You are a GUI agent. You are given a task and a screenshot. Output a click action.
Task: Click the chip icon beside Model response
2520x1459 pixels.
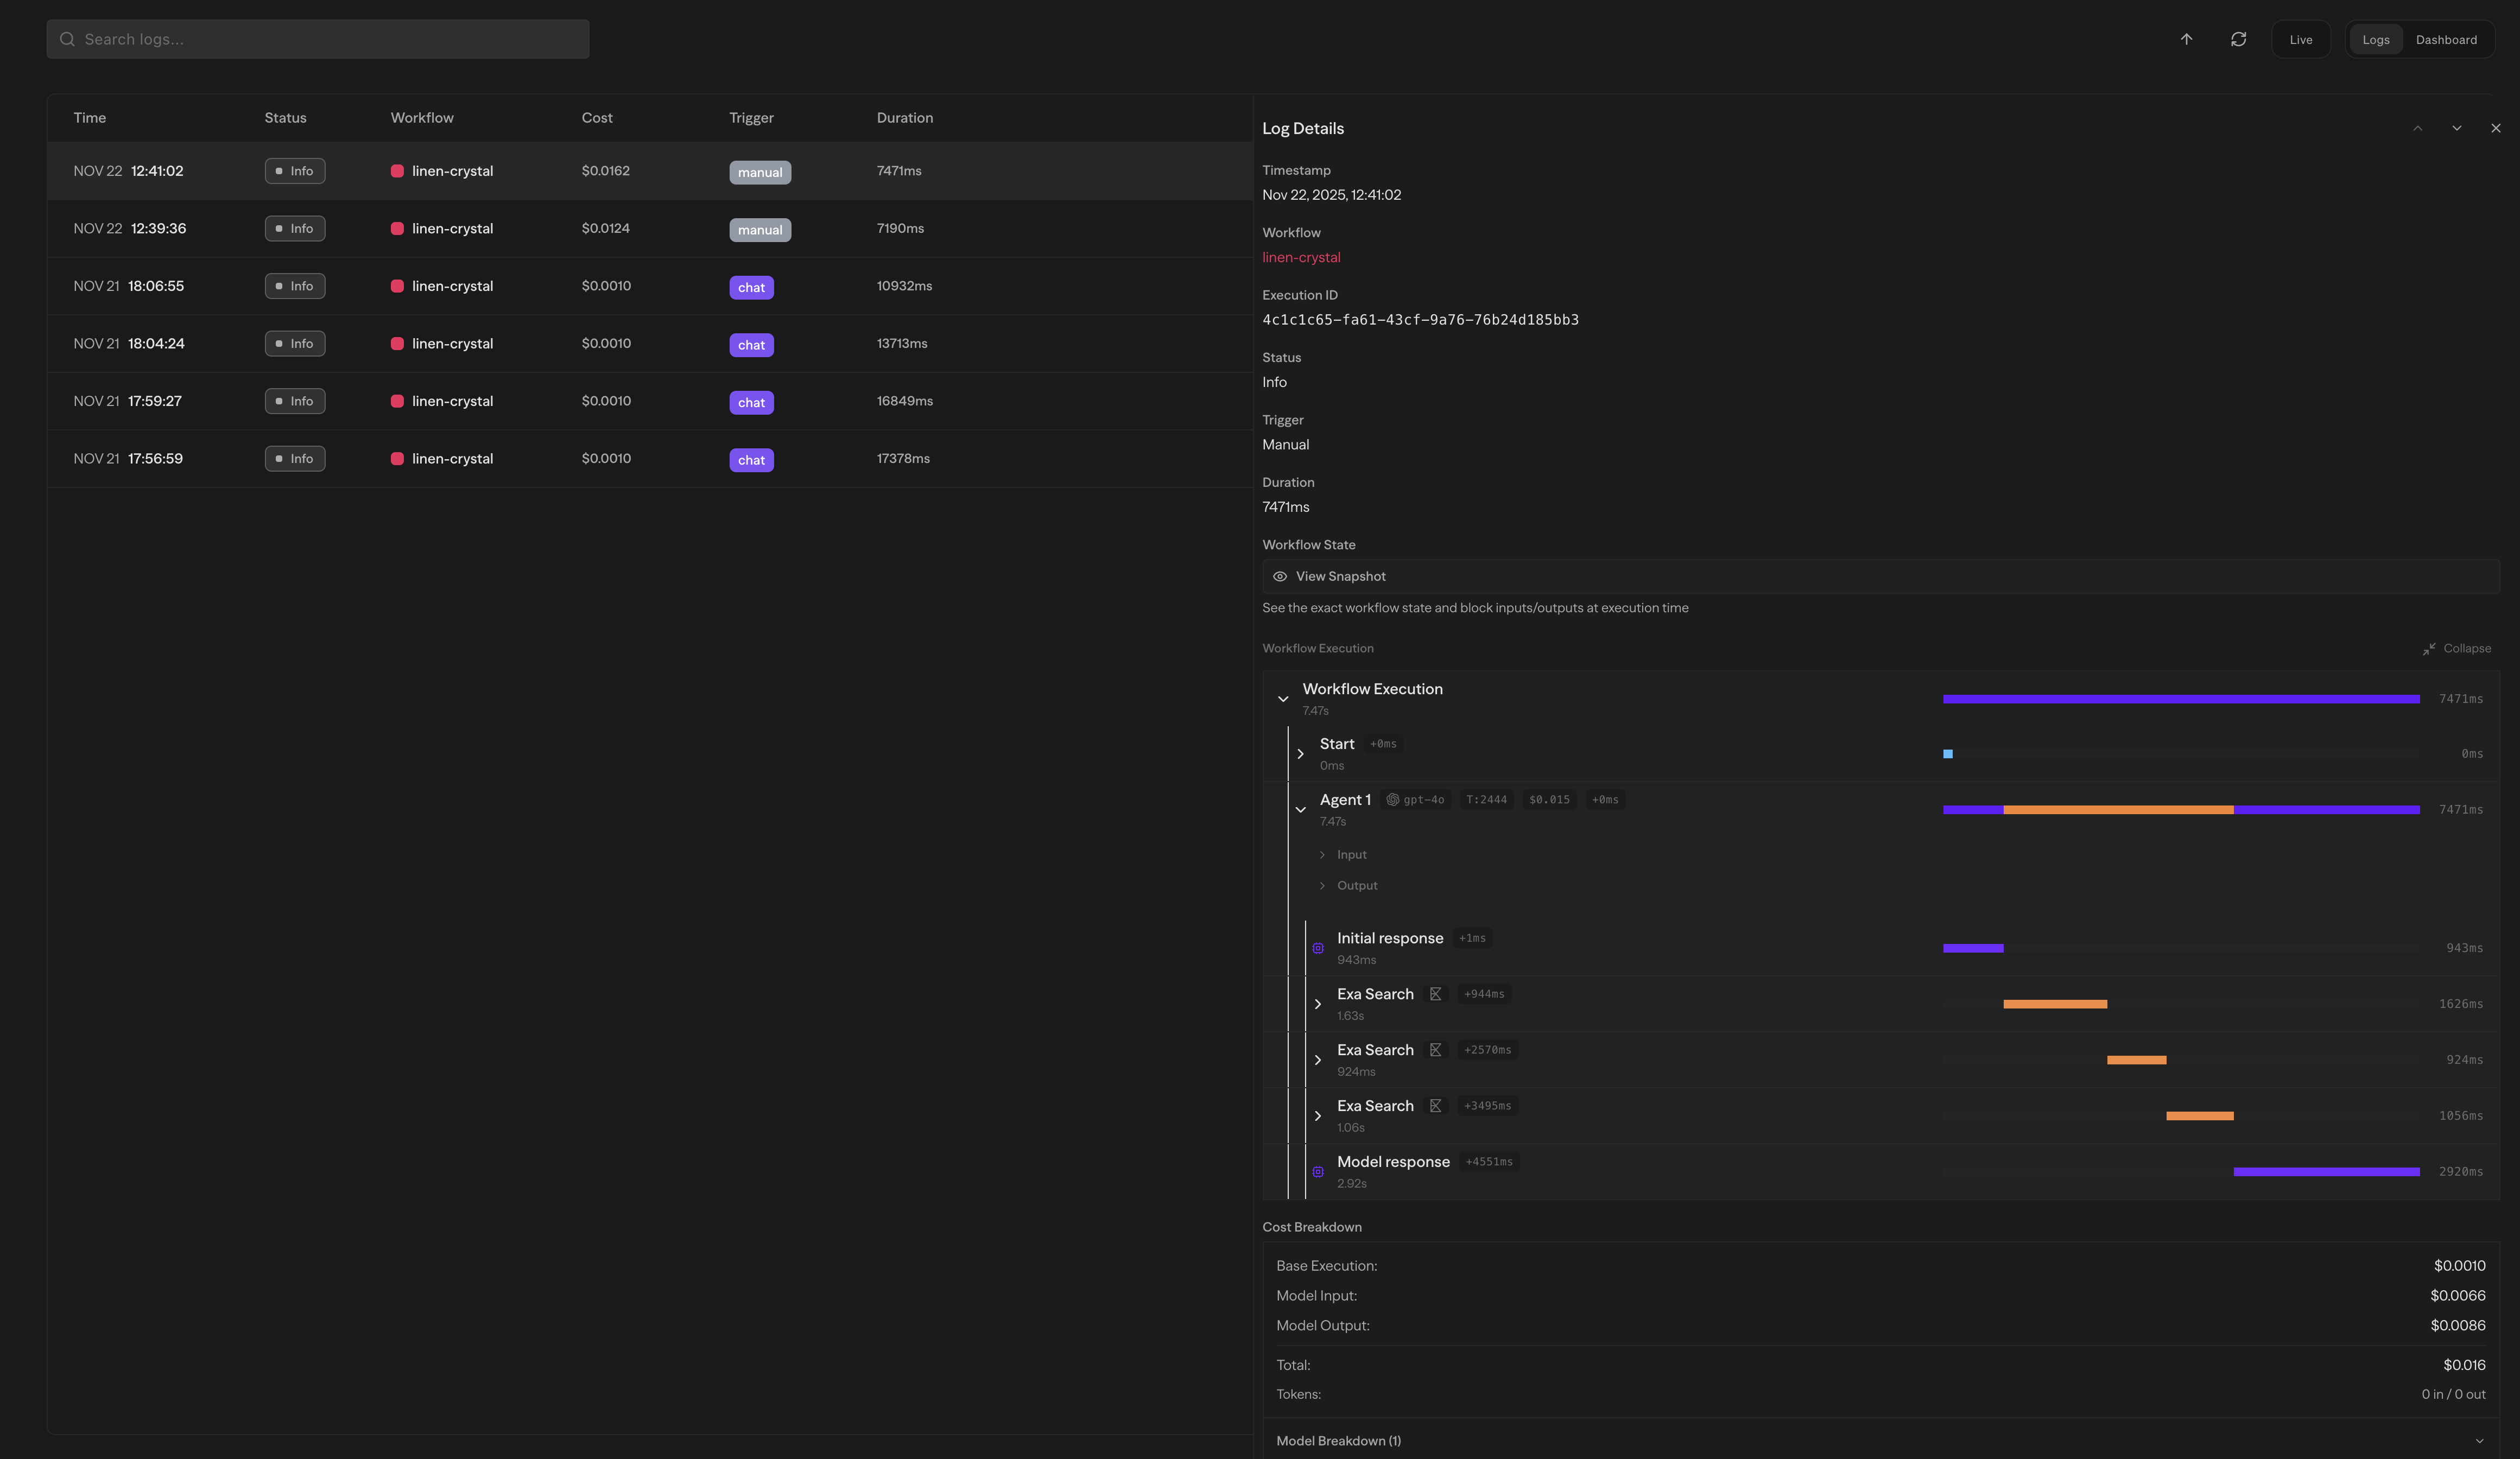(1318, 1171)
